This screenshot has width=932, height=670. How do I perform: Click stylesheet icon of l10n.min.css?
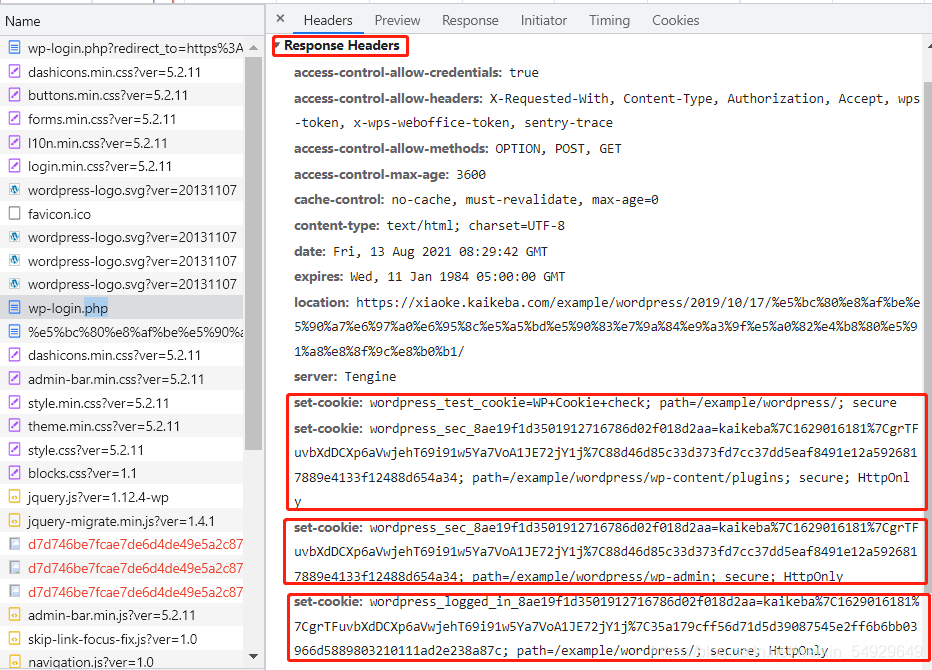tap(14, 142)
